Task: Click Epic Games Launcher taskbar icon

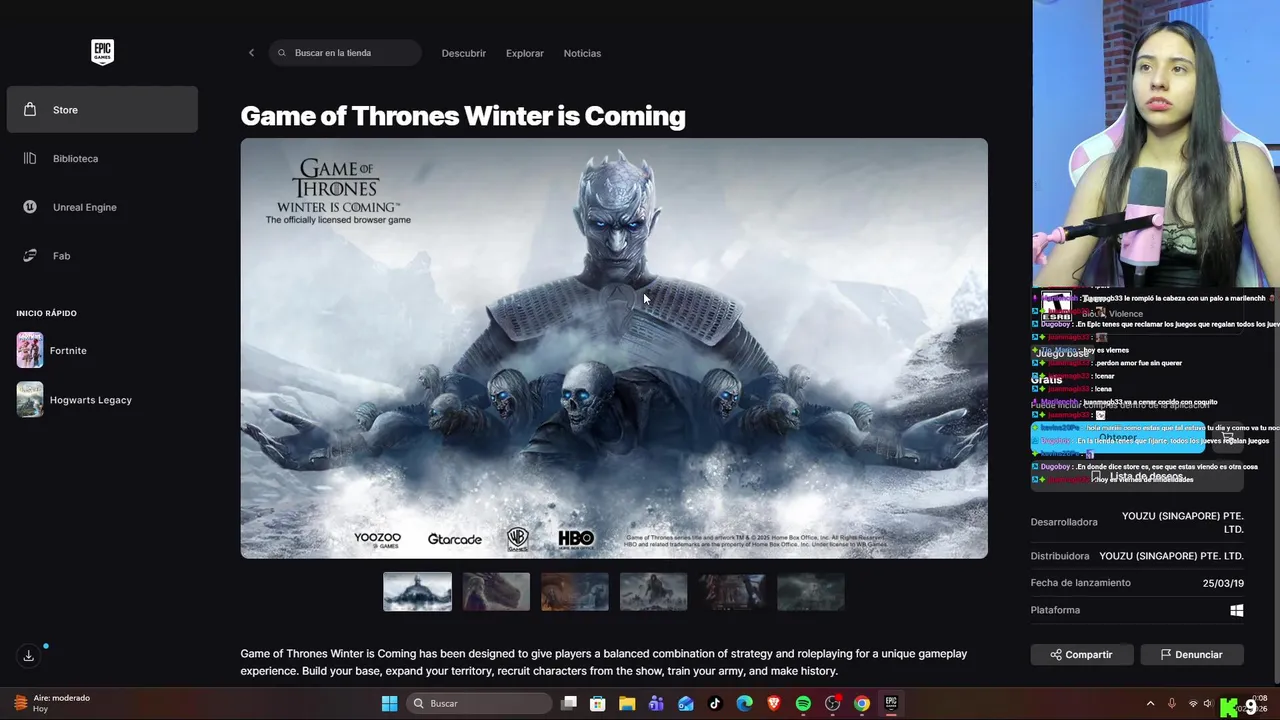Action: 891,704
